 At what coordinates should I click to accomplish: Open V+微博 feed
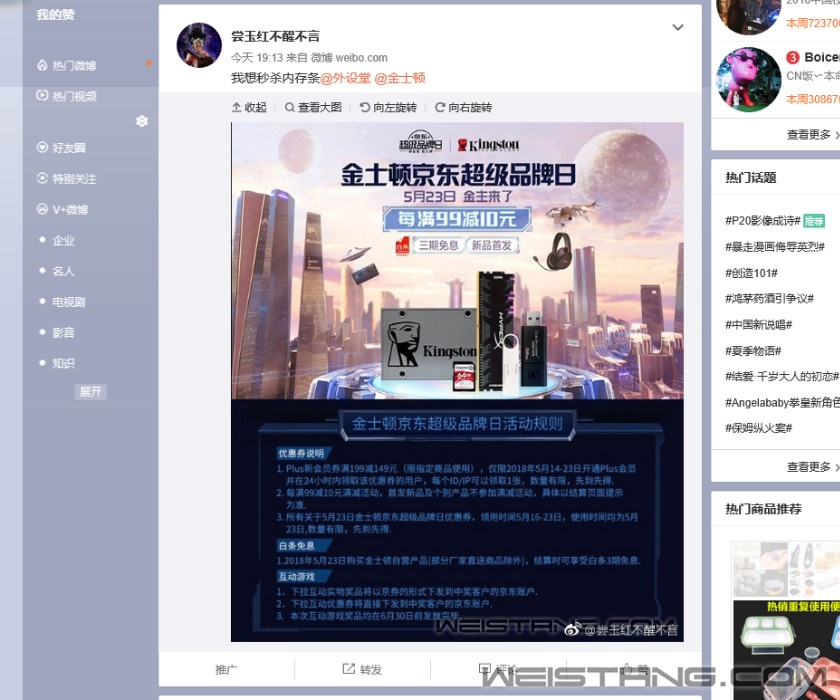pyautogui.click(x=70, y=209)
